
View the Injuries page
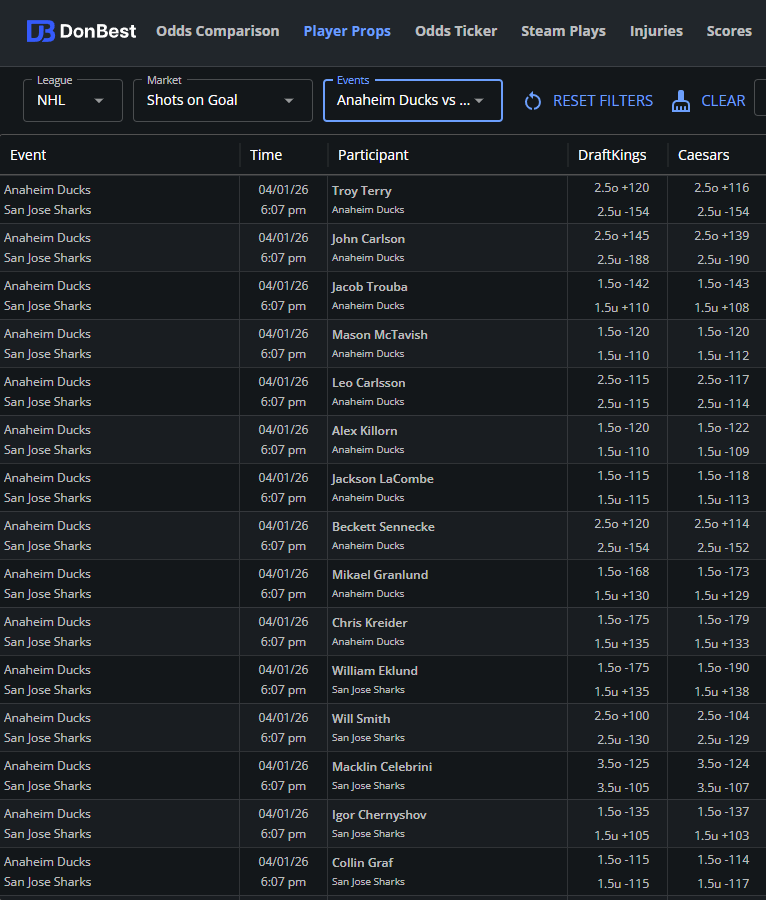pyautogui.click(x=656, y=31)
